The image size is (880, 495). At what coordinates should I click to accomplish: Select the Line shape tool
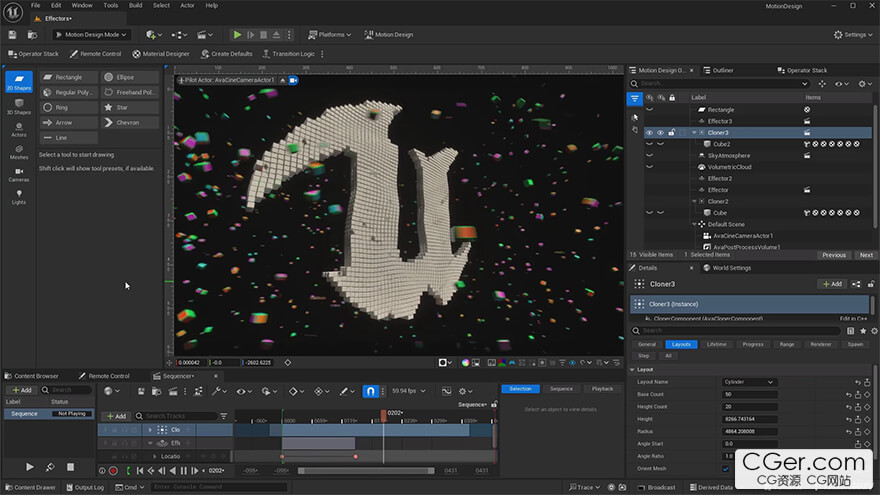69,138
